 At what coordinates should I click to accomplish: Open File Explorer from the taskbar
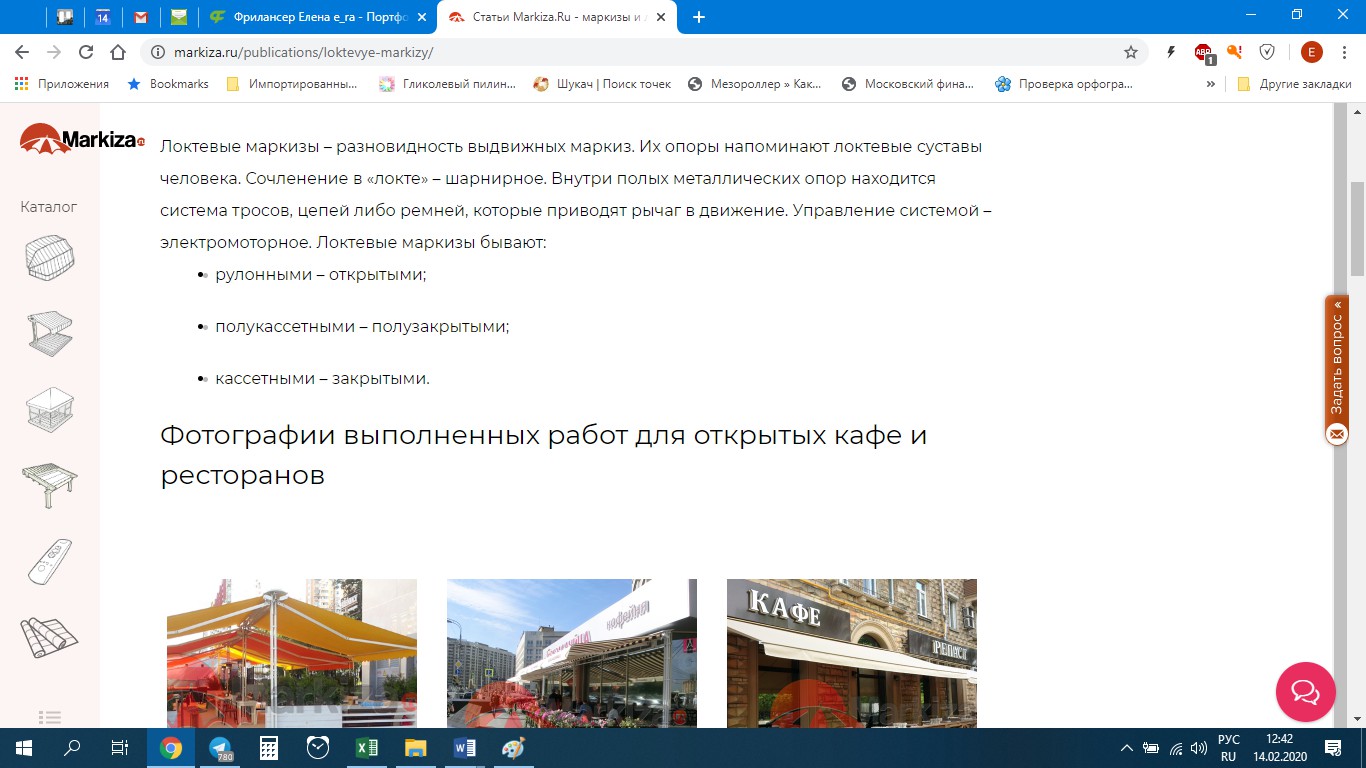(x=416, y=748)
